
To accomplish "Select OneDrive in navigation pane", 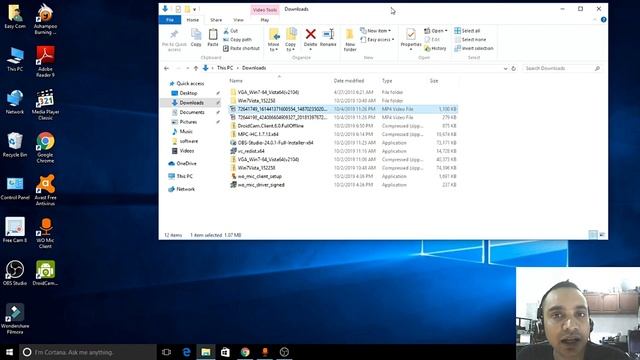I will 186,164.
